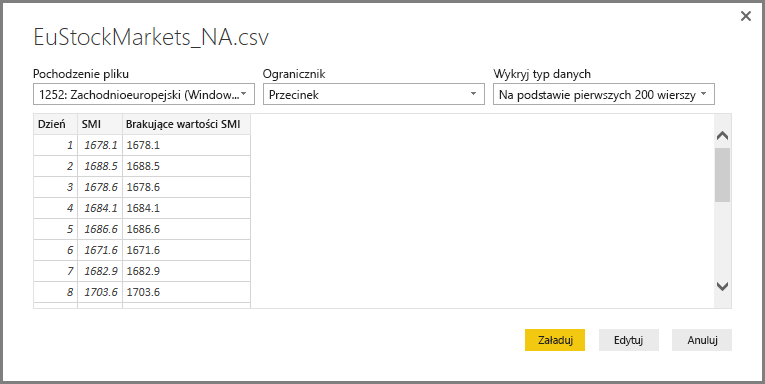The width and height of the screenshot is (765, 384).
Task: Click SMI cell 1703.6 in row 8
Action: pyautogui.click(x=100, y=292)
